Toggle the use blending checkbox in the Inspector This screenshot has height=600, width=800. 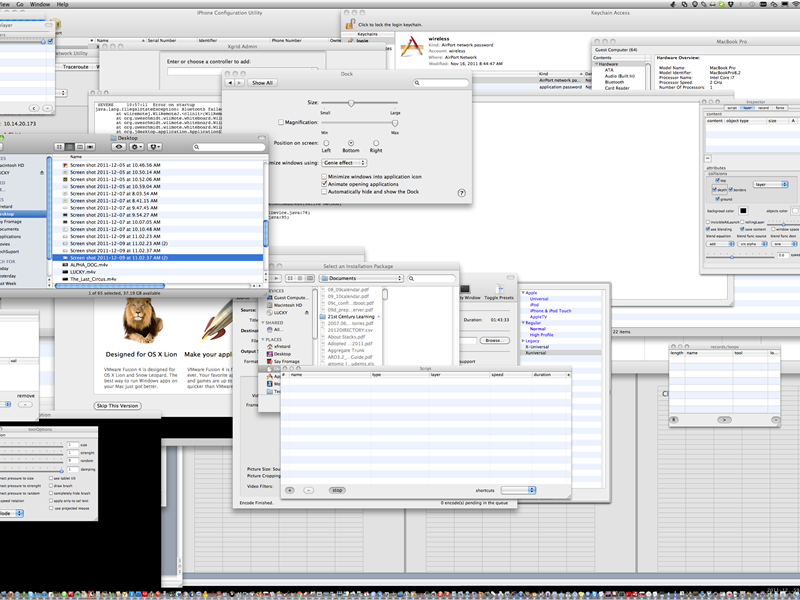707,230
